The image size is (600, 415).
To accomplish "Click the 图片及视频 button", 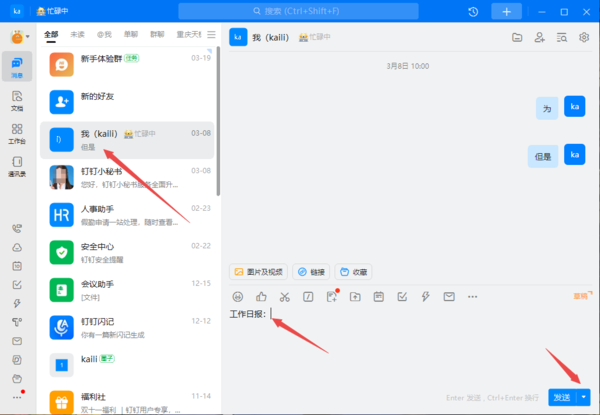I will coord(258,271).
